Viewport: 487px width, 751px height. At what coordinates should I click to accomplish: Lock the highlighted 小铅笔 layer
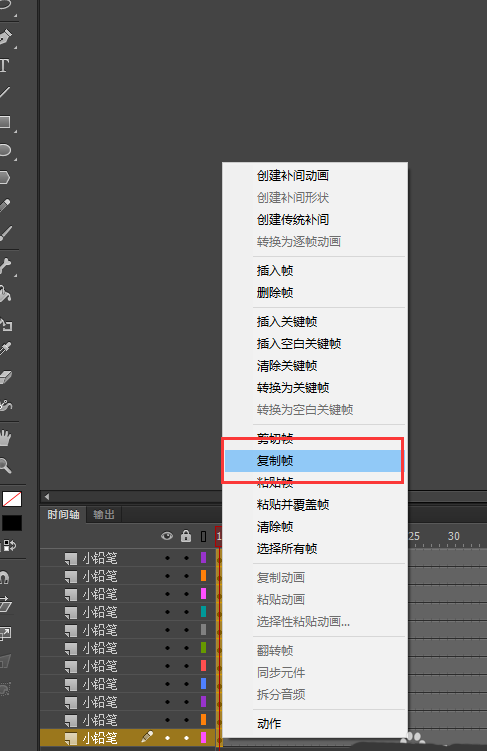186,738
